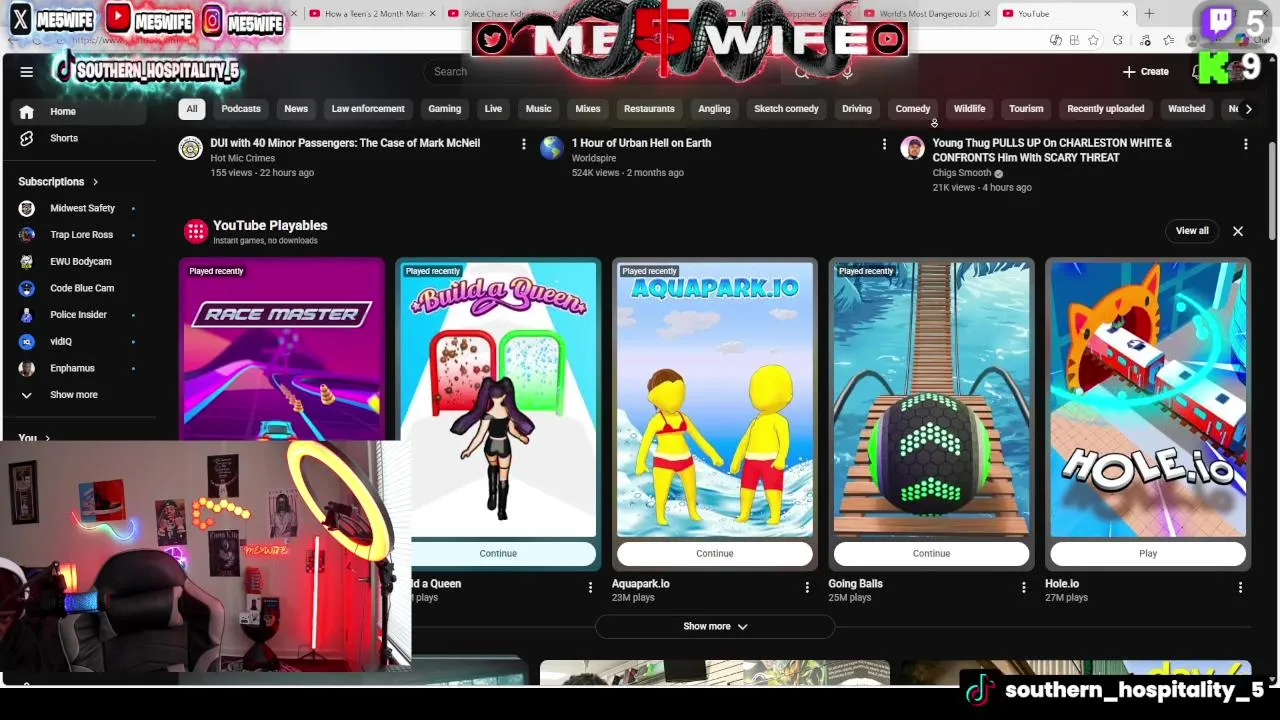This screenshot has height=720, width=1280.
Task: Select the Live filter chip
Action: [493, 109]
